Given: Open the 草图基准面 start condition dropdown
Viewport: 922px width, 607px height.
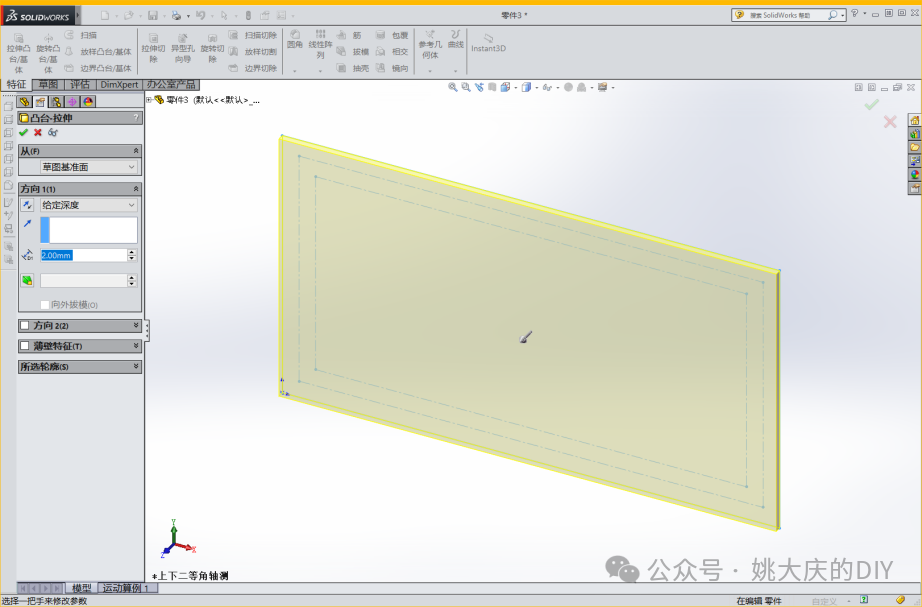Looking at the screenshot, I should click(x=89, y=167).
